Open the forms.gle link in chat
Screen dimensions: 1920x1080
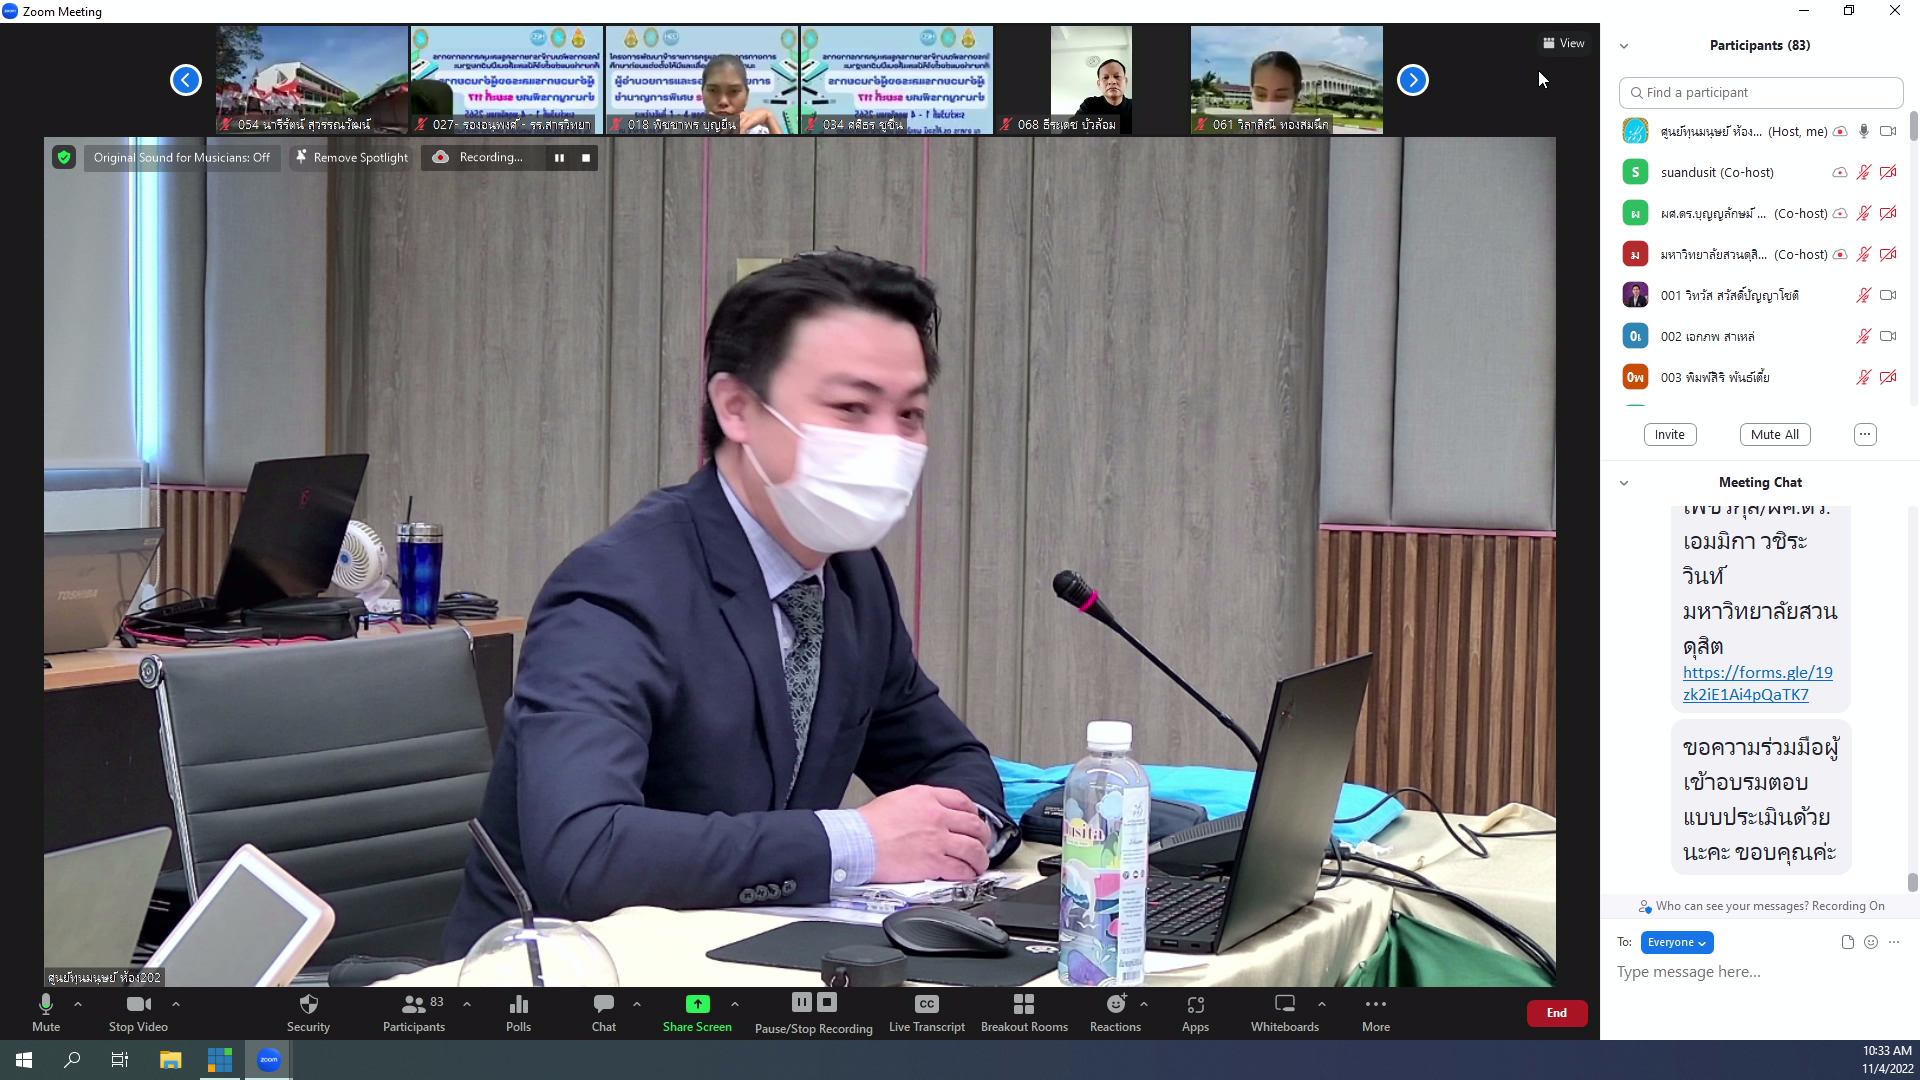[1757, 683]
